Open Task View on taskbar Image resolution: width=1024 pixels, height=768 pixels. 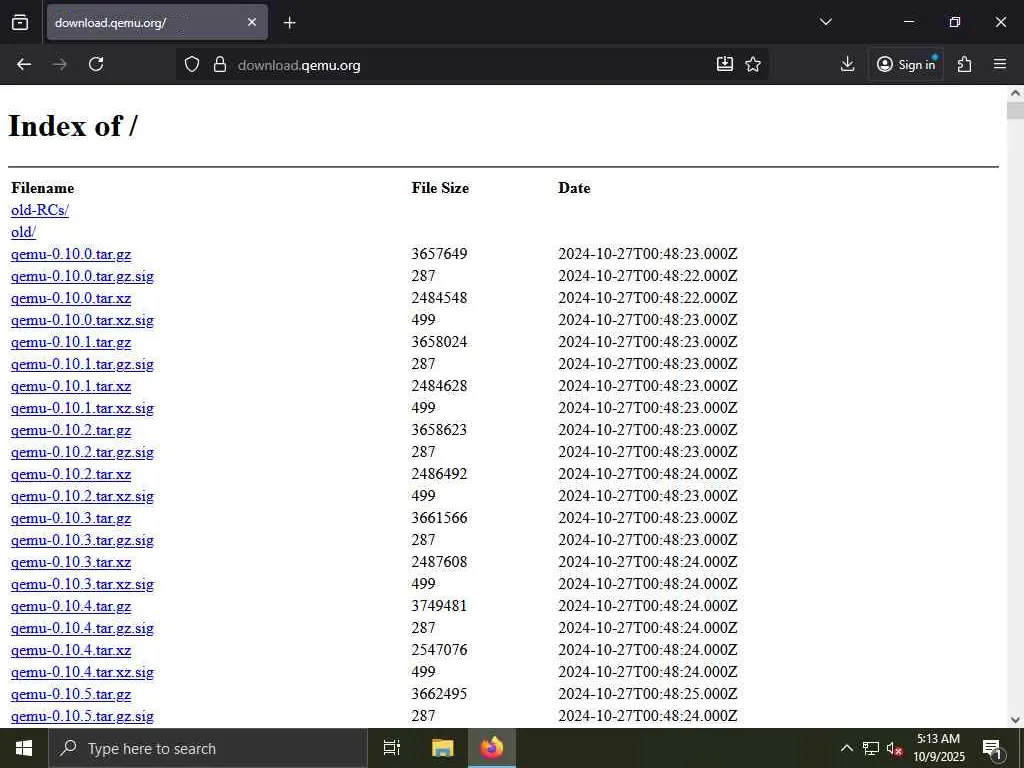coord(392,748)
